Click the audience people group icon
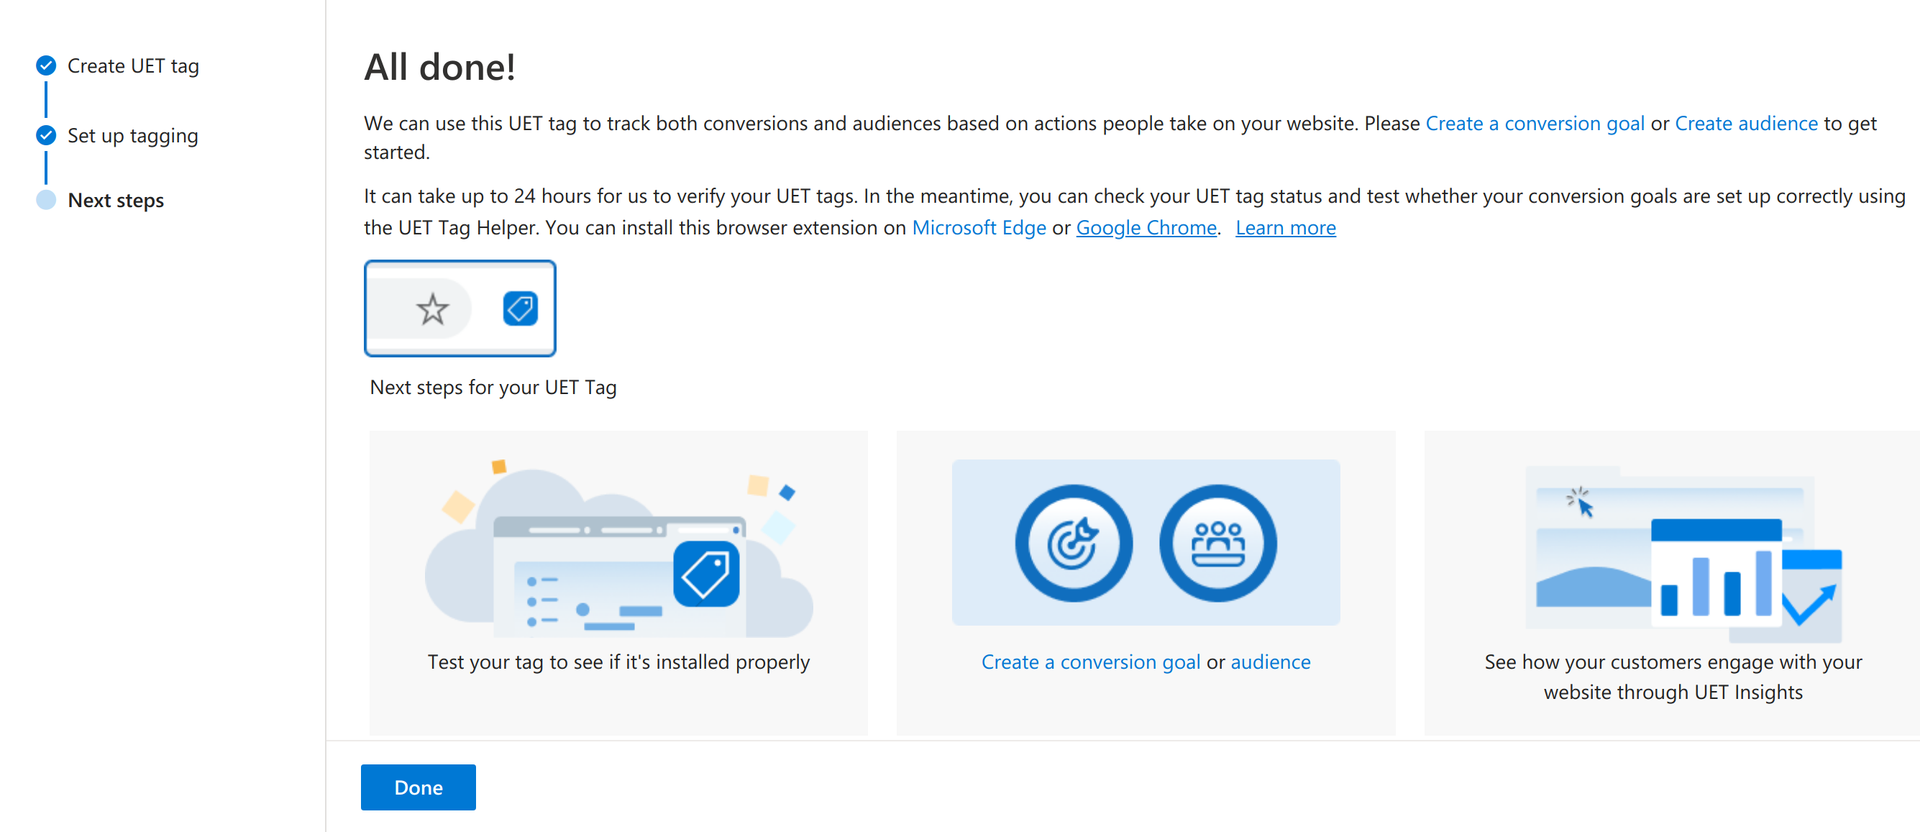 [x=1217, y=543]
